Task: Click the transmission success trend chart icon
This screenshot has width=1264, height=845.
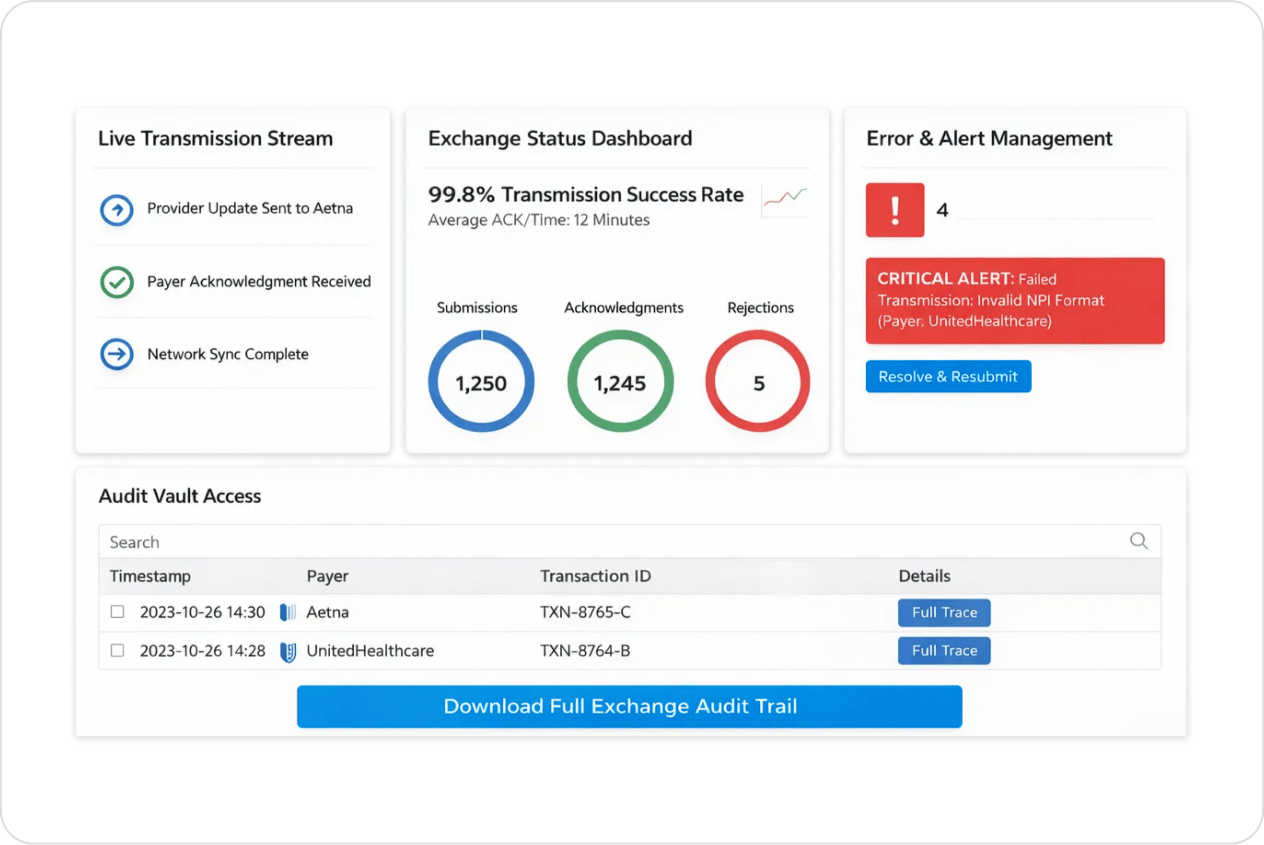Action: pyautogui.click(x=784, y=200)
